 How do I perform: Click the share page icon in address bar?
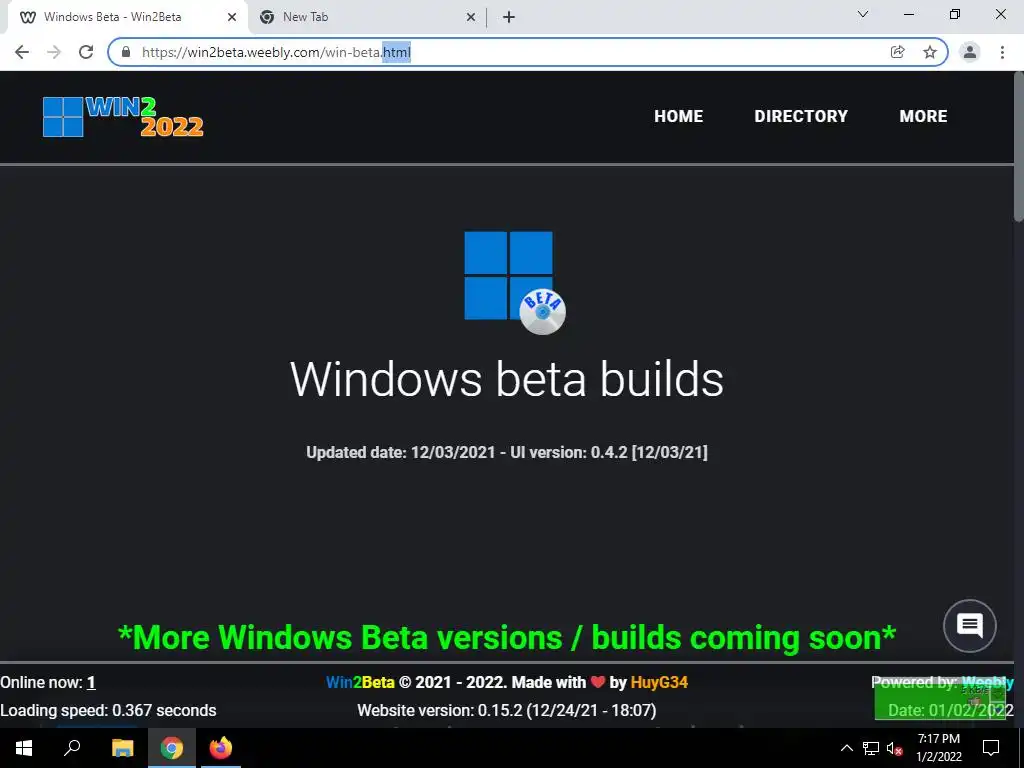click(x=897, y=52)
